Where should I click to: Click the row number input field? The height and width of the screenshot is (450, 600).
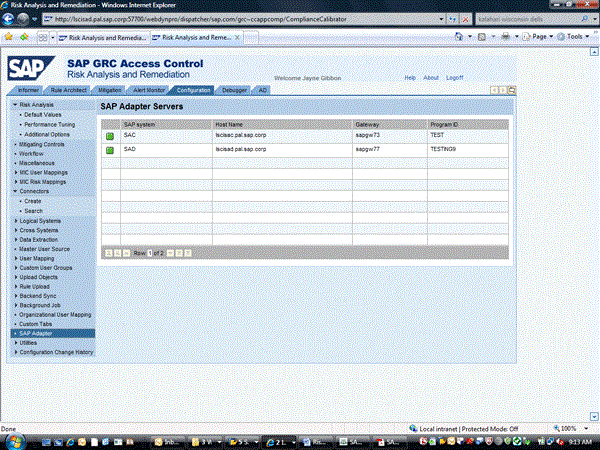point(151,253)
